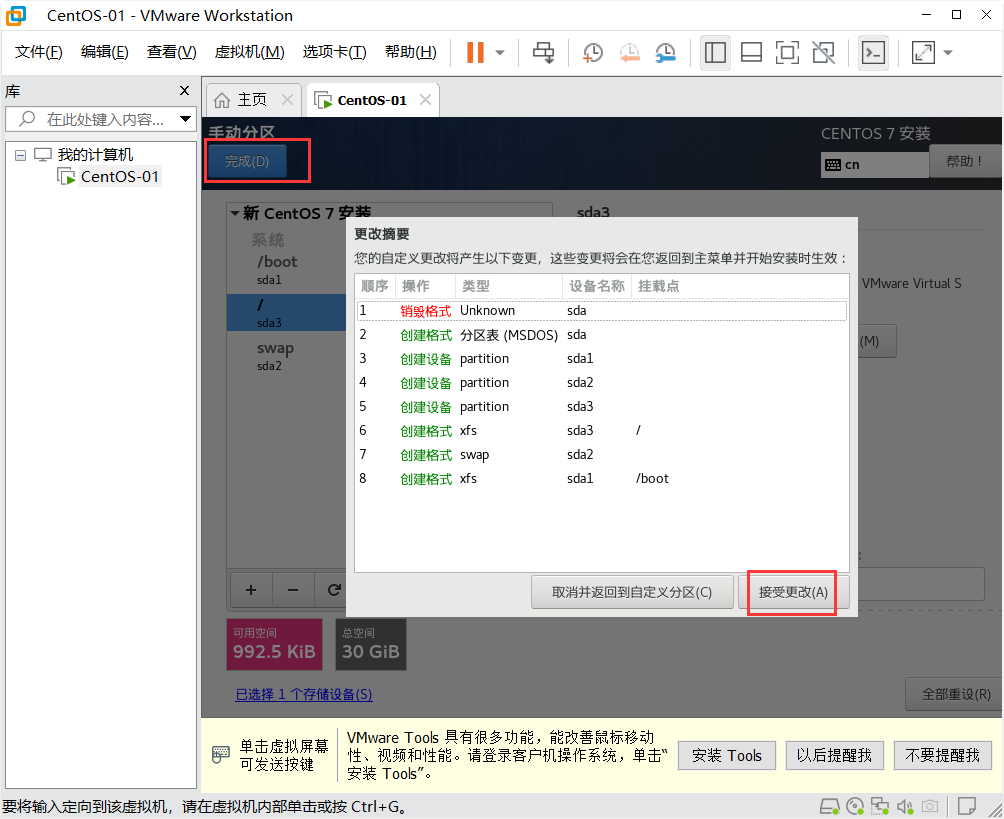This screenshot has height=819, width=1004.
Task: Click the hard disk status icon
Action: (830, 806)
